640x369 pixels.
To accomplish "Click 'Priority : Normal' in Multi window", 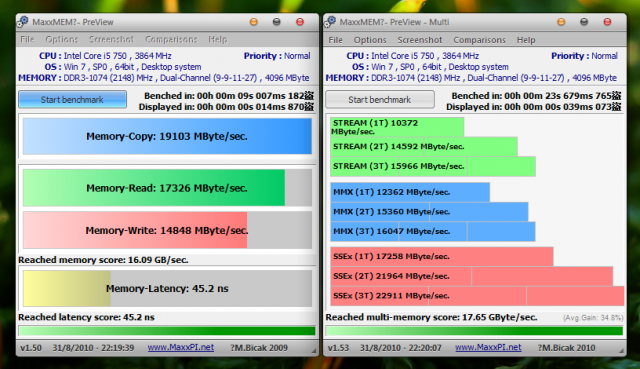I will 584,56.
